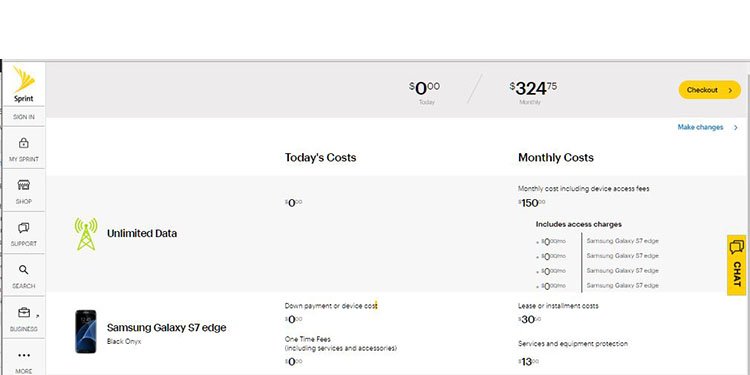
Task: Click the arrow on Checkout button
Action: pos(730,90)
